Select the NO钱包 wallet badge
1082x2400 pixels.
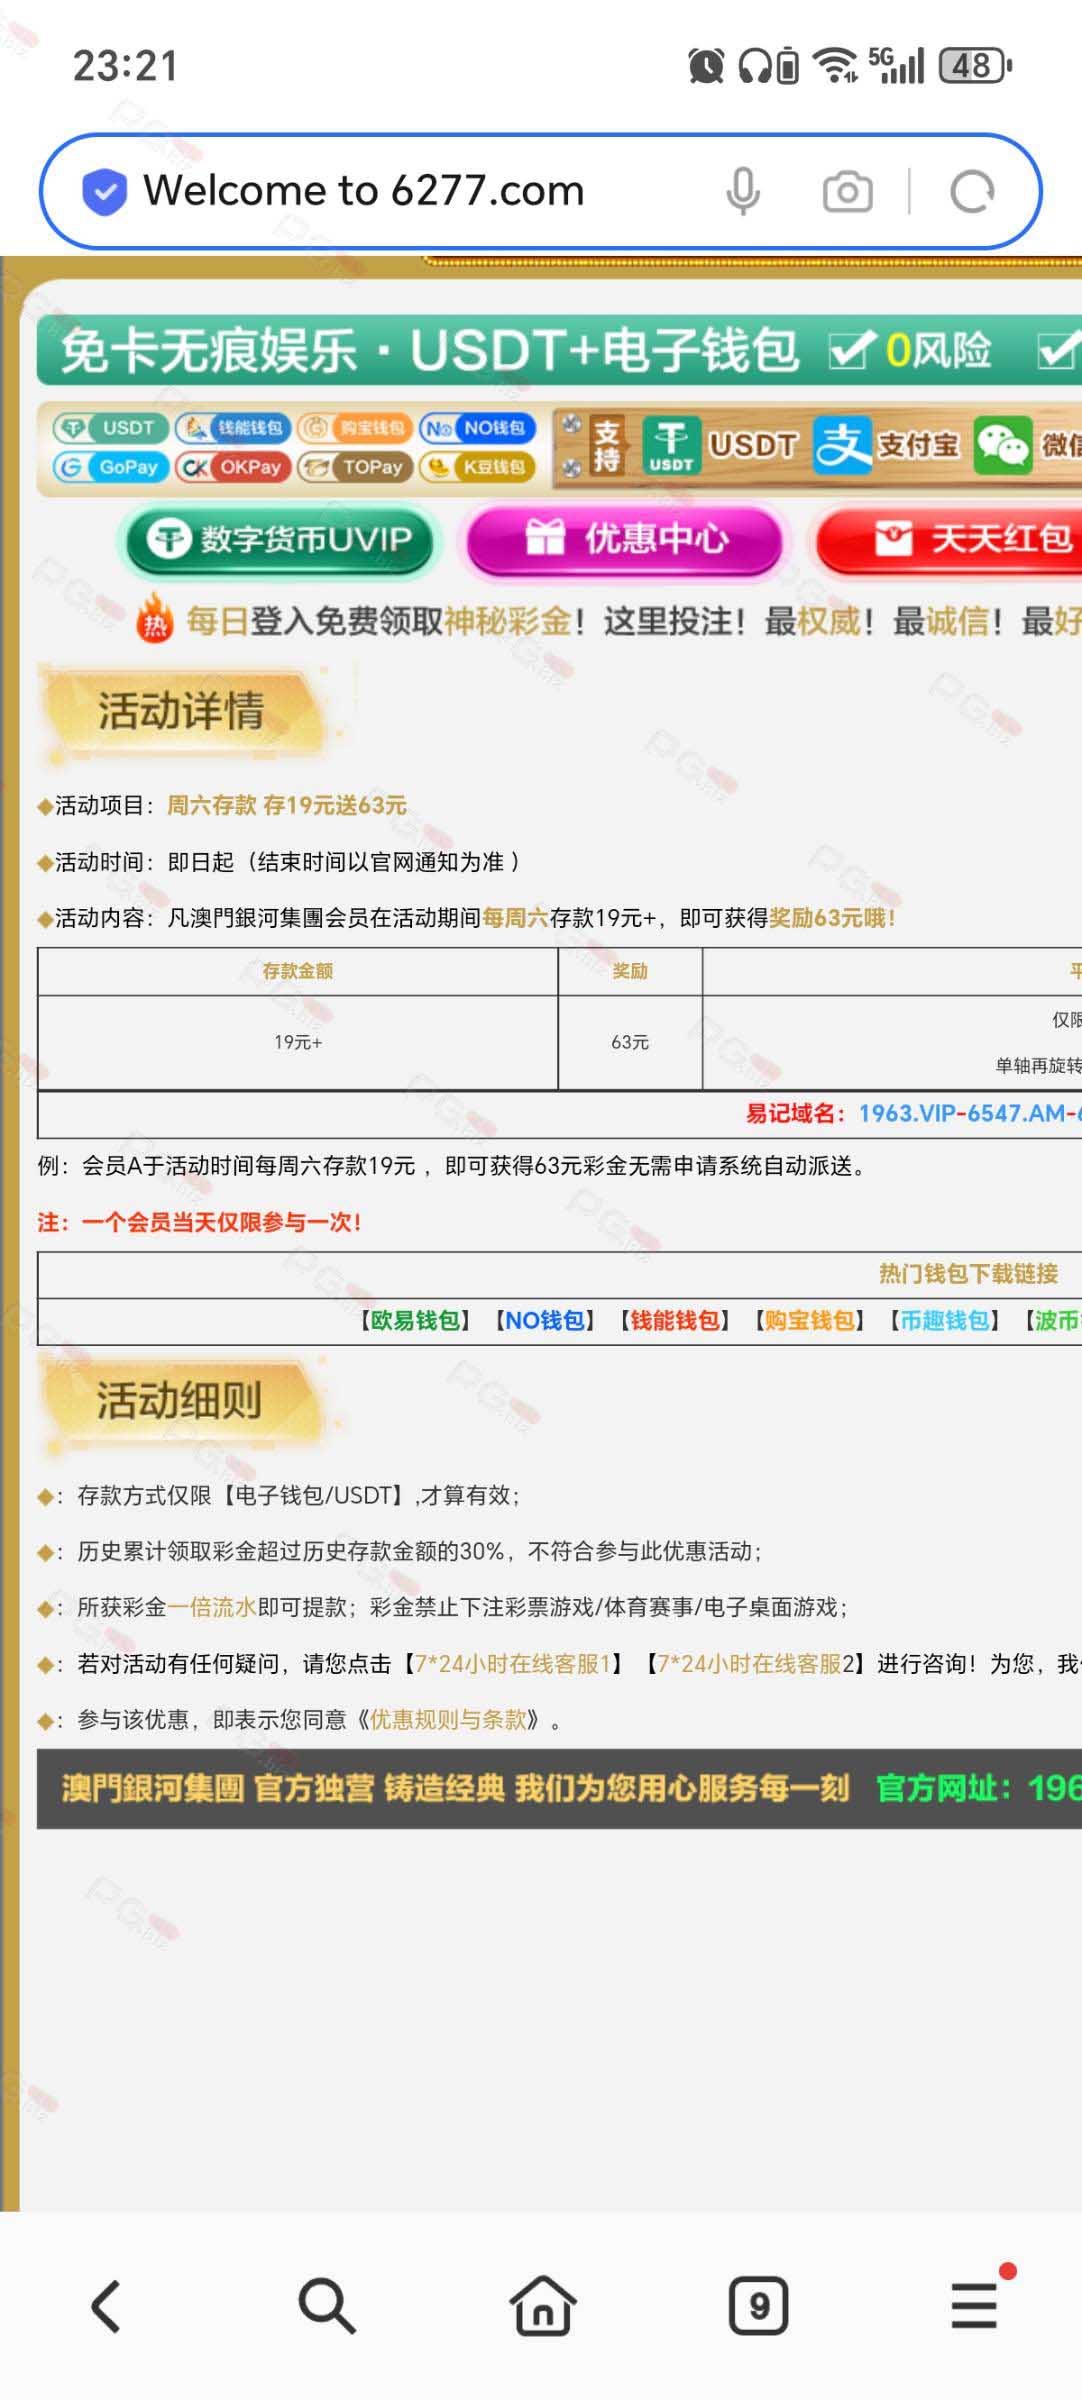coord(477,428)
